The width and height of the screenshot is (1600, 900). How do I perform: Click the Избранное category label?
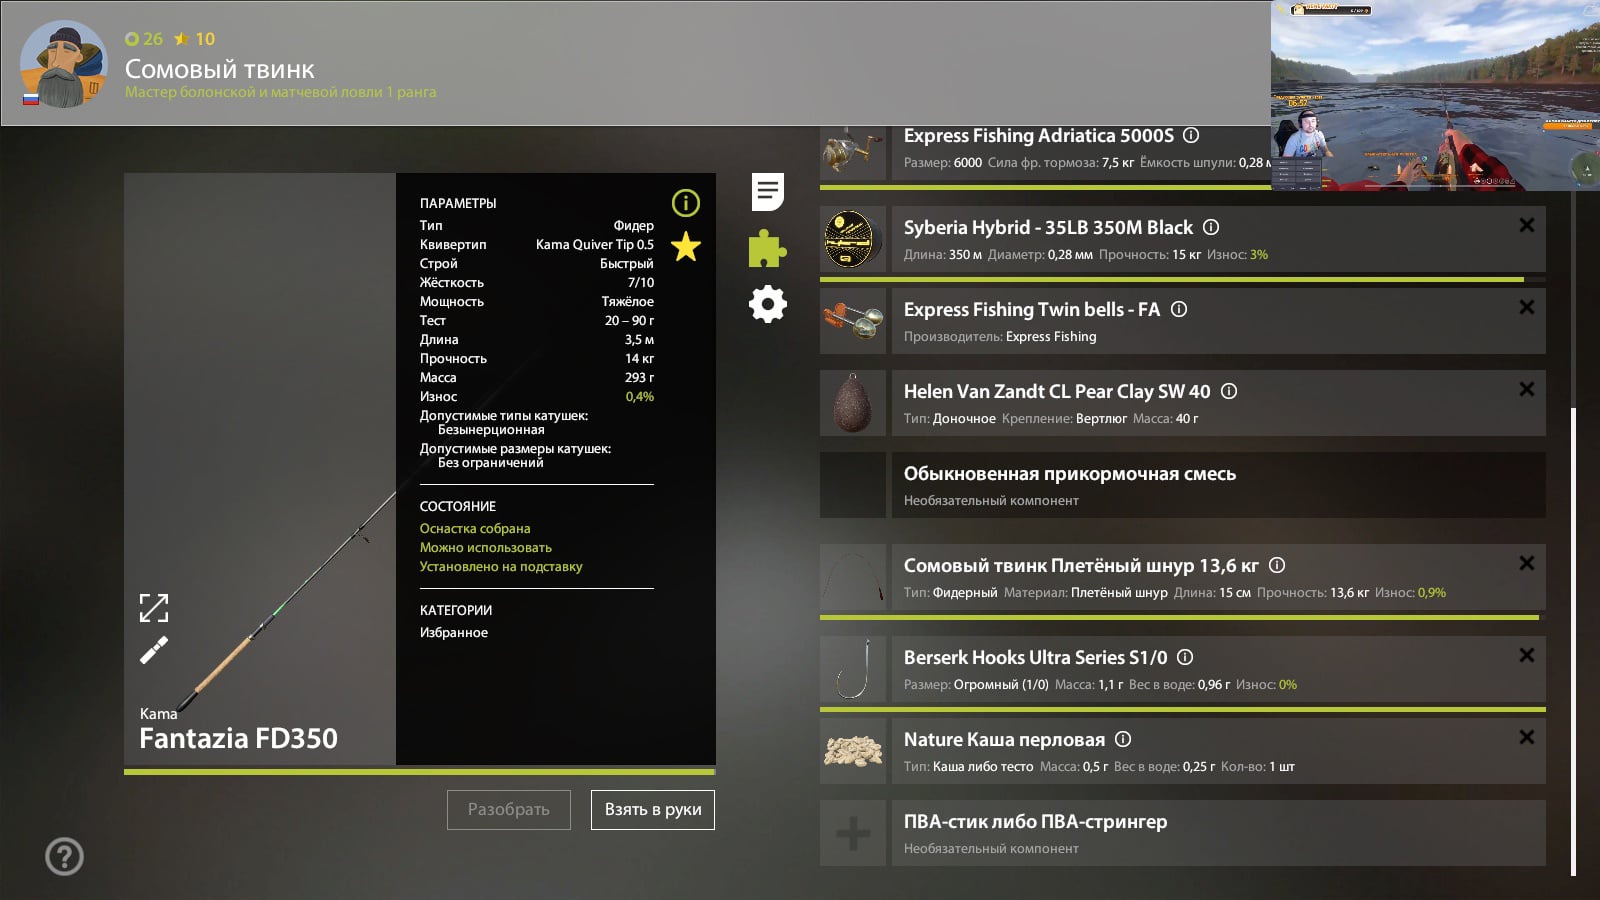454,633
